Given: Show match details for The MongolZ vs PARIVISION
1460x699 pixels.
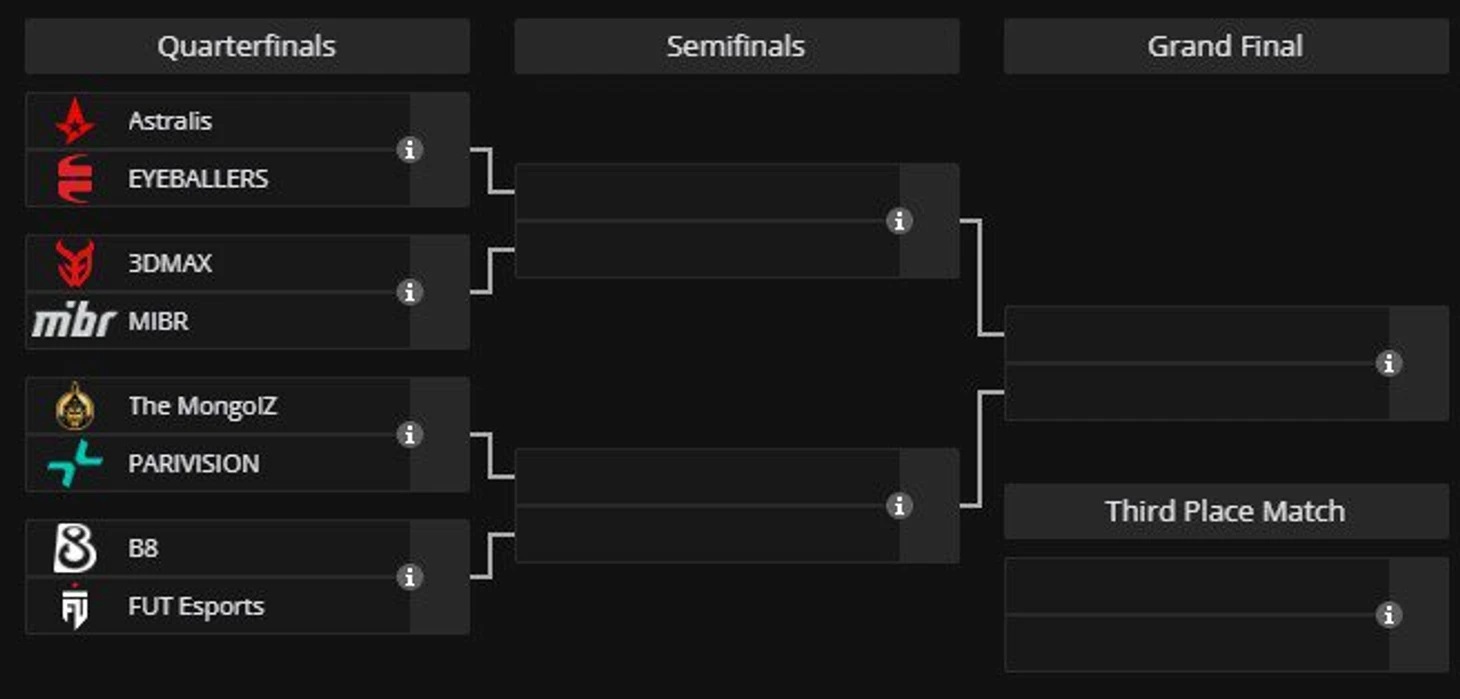Looking at the screenshot, I should (408, 435).
